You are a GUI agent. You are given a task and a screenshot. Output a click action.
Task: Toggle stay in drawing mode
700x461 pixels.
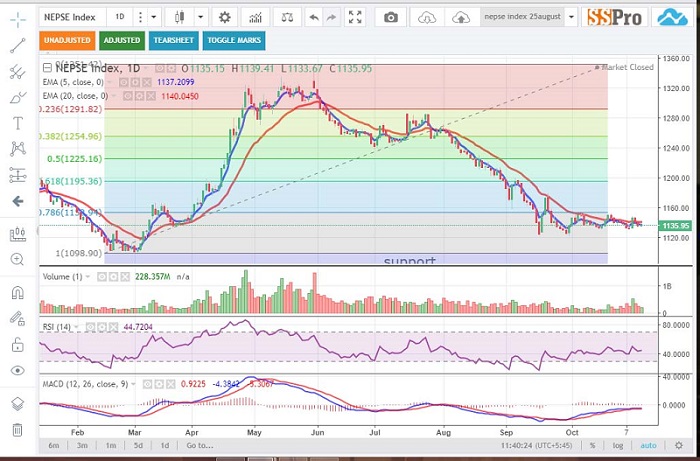pos(17,318)
